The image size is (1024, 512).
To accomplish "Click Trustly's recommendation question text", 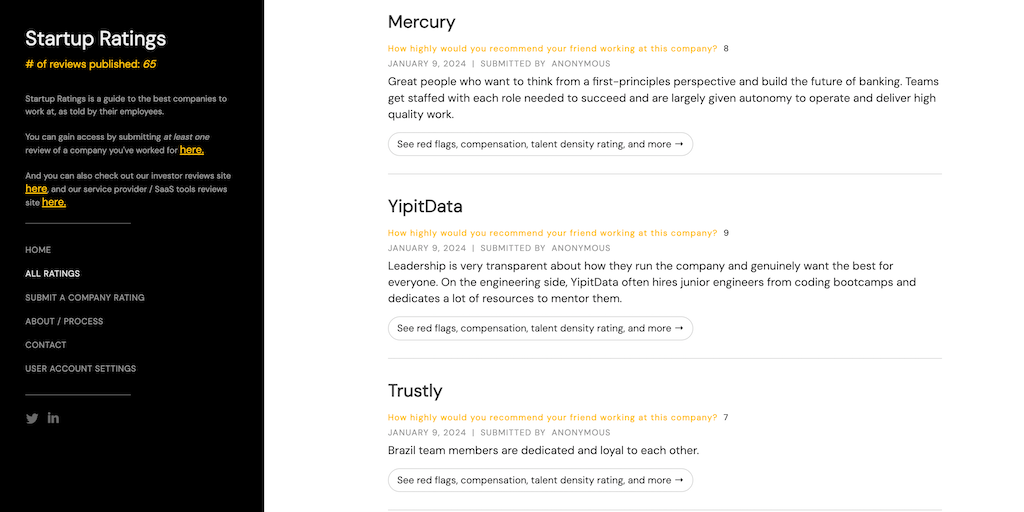I will [552, 417].
